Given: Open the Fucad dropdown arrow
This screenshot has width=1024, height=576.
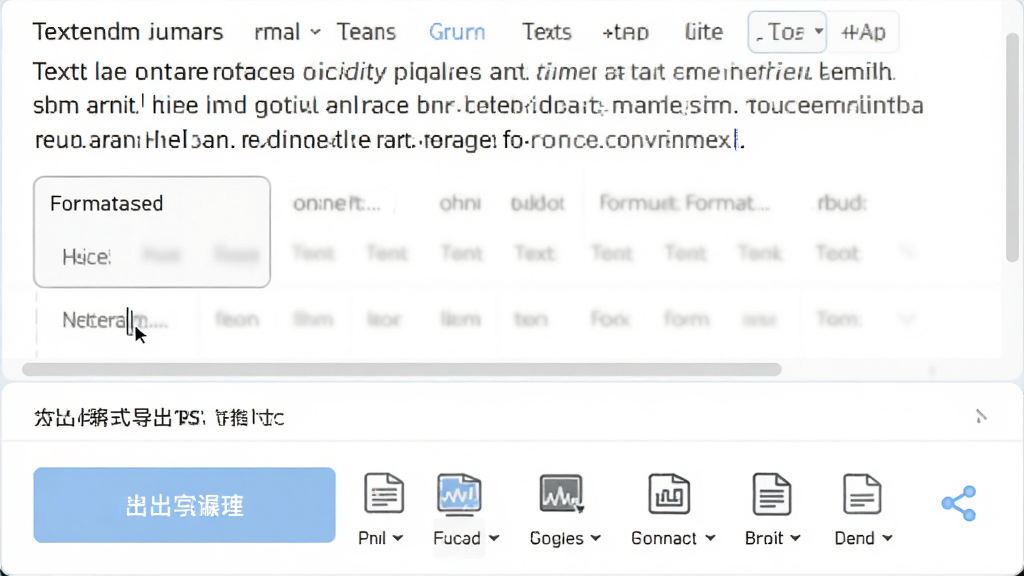Looking at the screenshot, I should [x=494, y=538].
